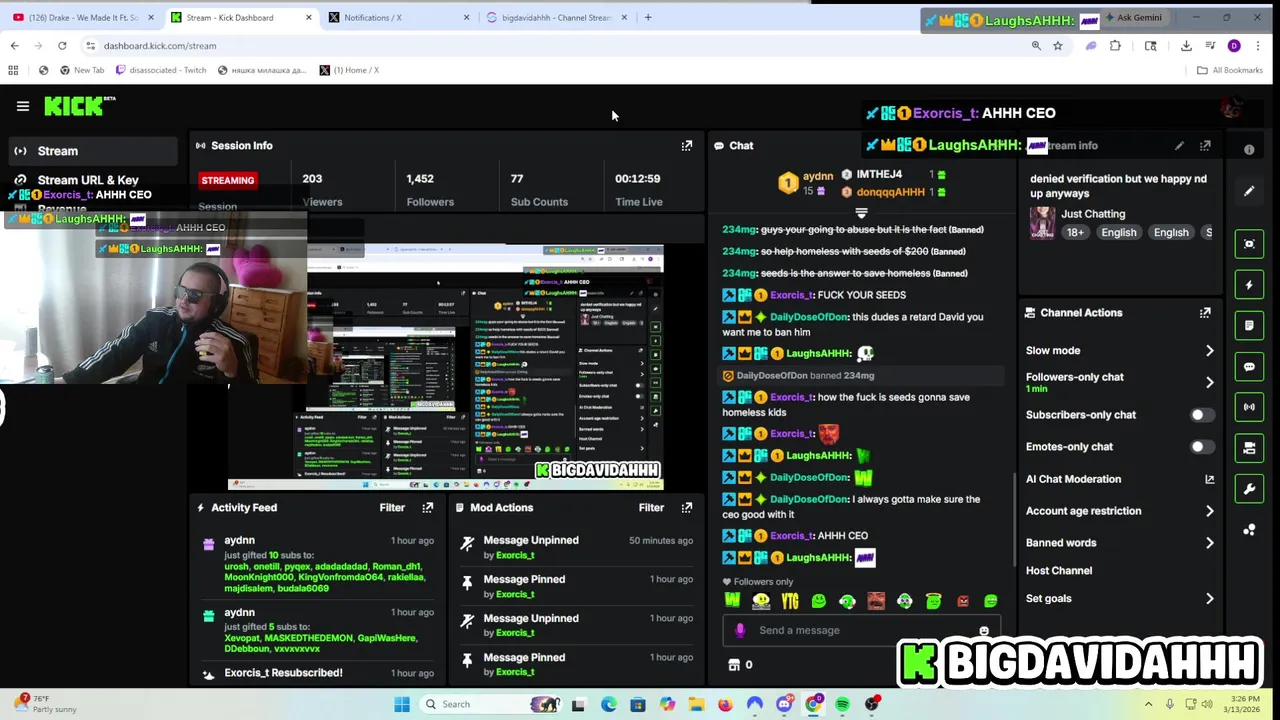Click the donqqqAHHH top gifter name
The height and width of the screenshot is (720, 1280).
890,192
